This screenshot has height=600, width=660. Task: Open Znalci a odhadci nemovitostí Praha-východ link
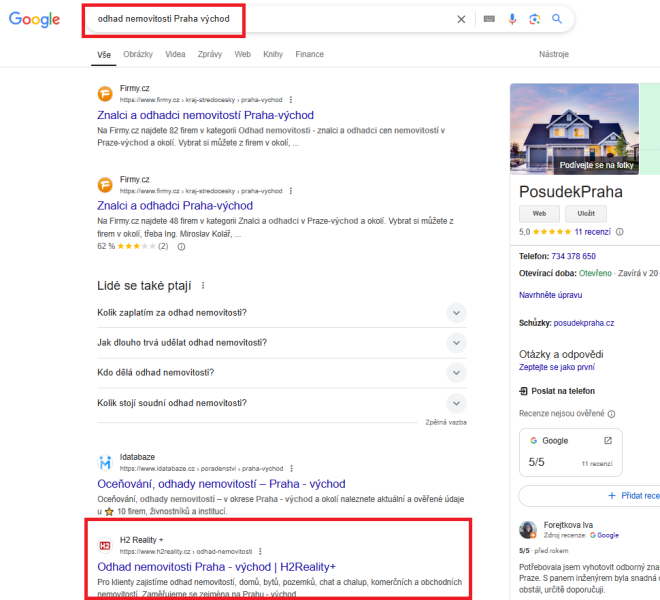205,115
